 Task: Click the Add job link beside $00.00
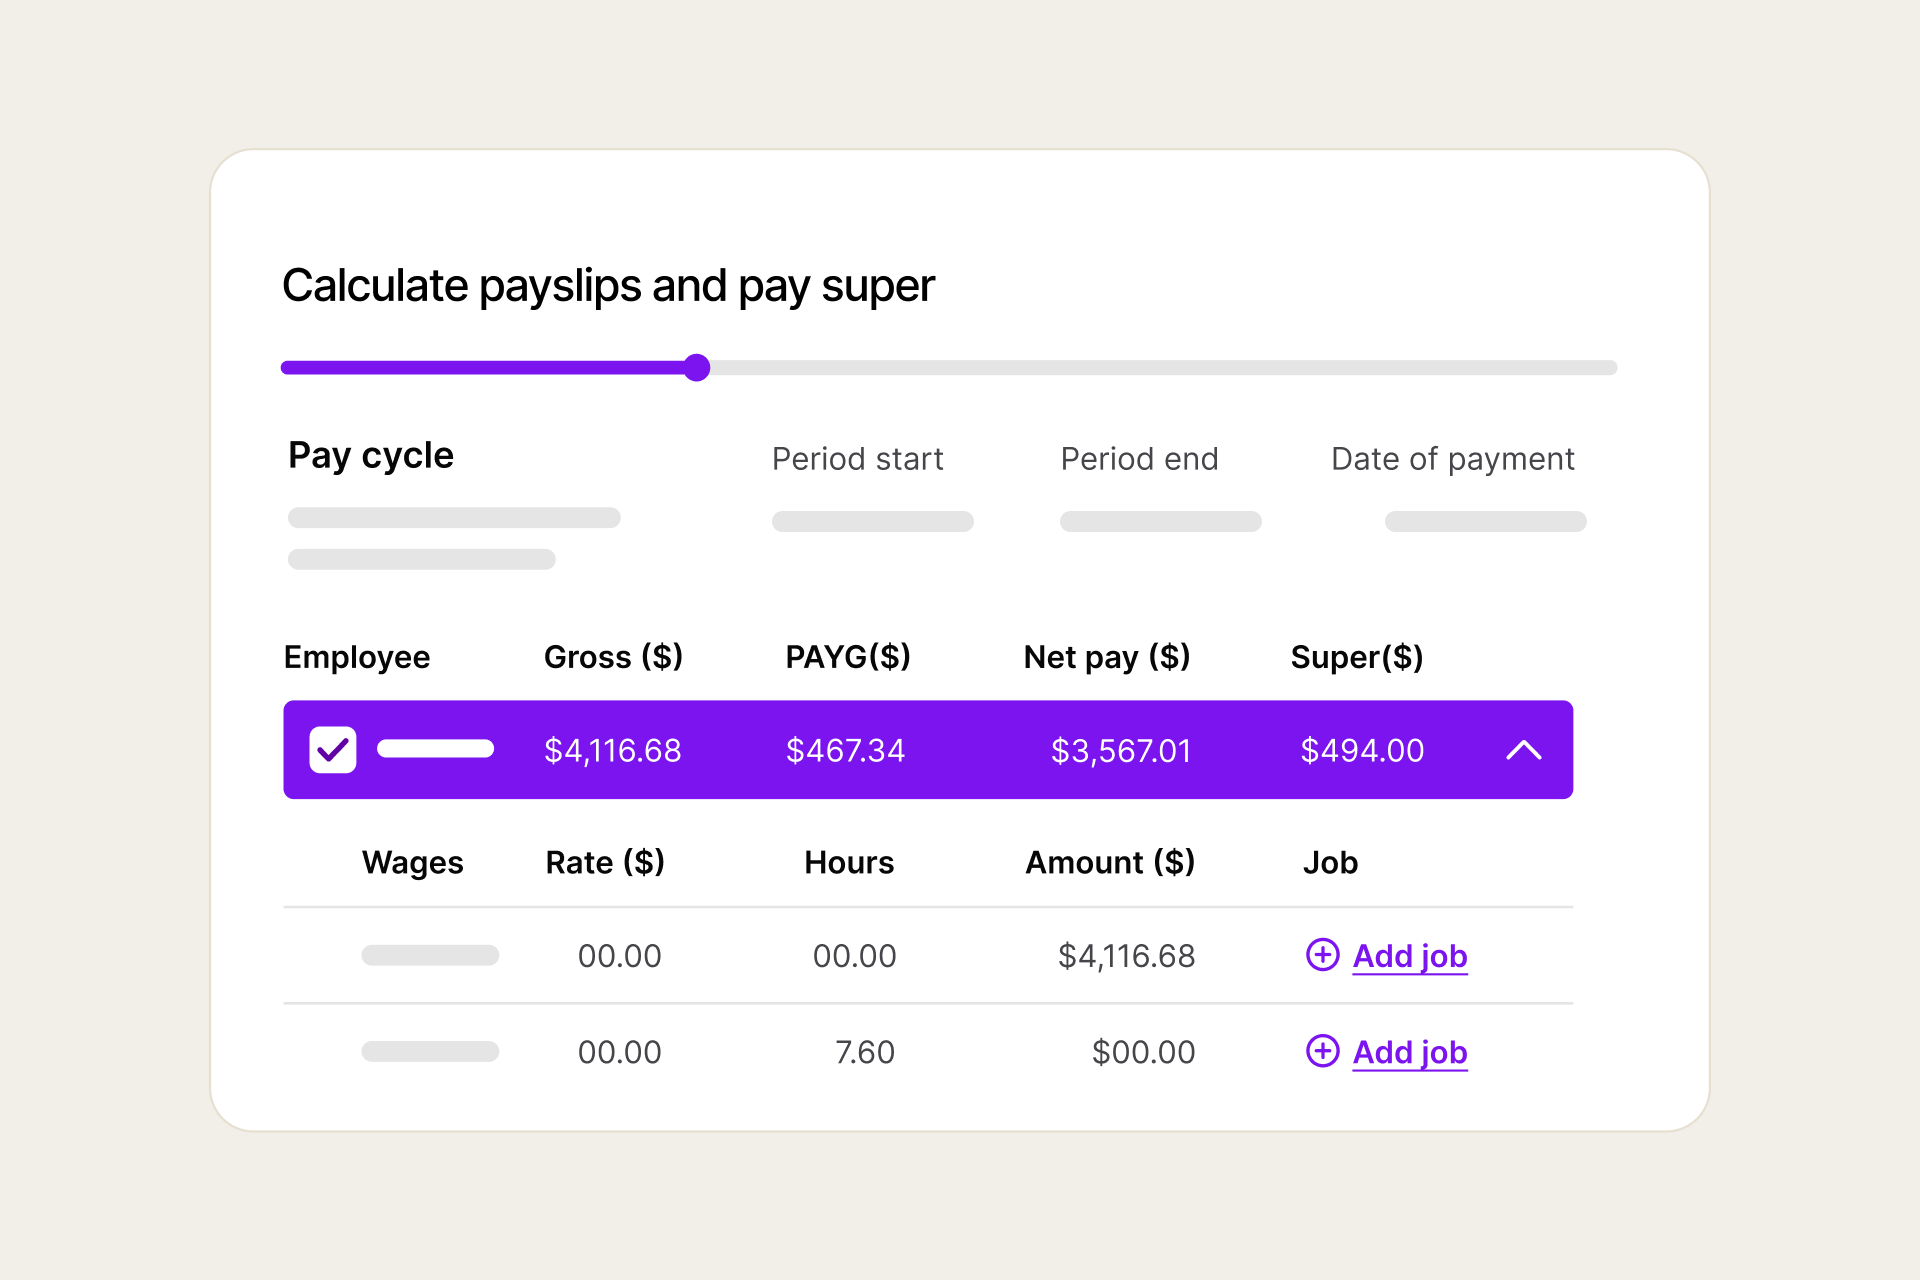coord(1410,1052)
